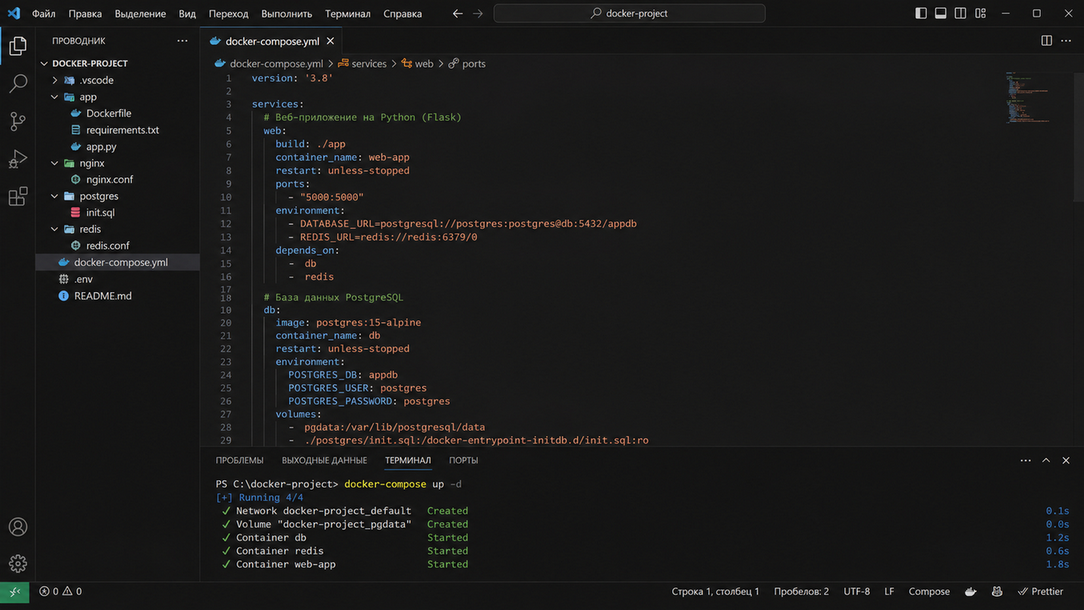Open editor more actions ellipsis
The height and width of the screenshot is (610, 1084).
[1066, 41]
